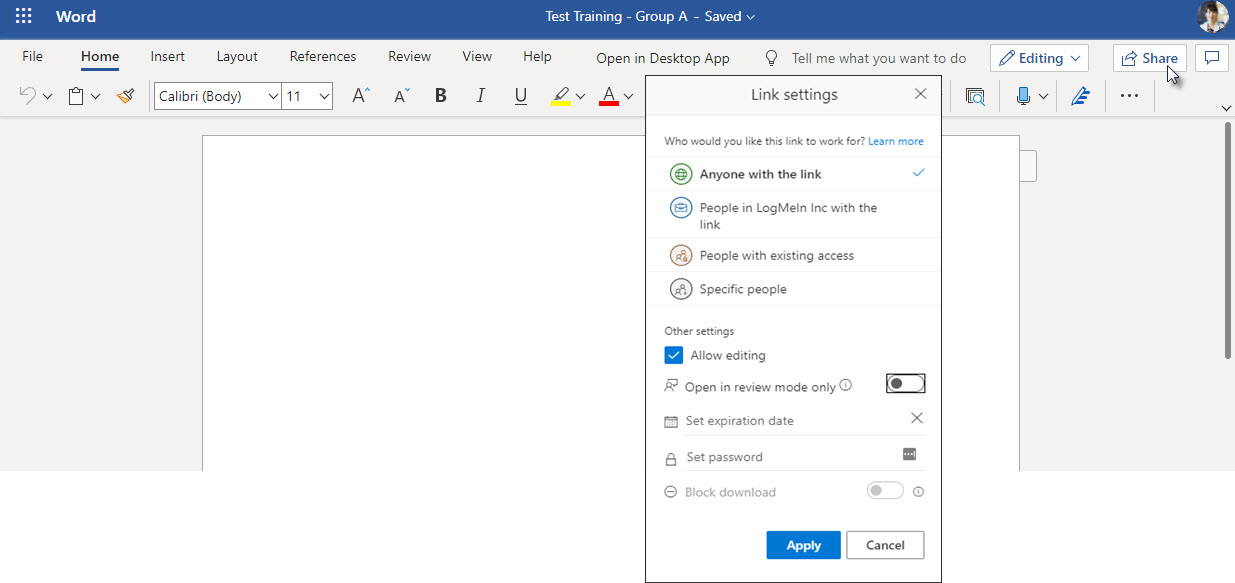Image resolution: width=1235 pixels, height=583 pixels.
Task: Apply italic formatting
Action: [x=480, y=95]
